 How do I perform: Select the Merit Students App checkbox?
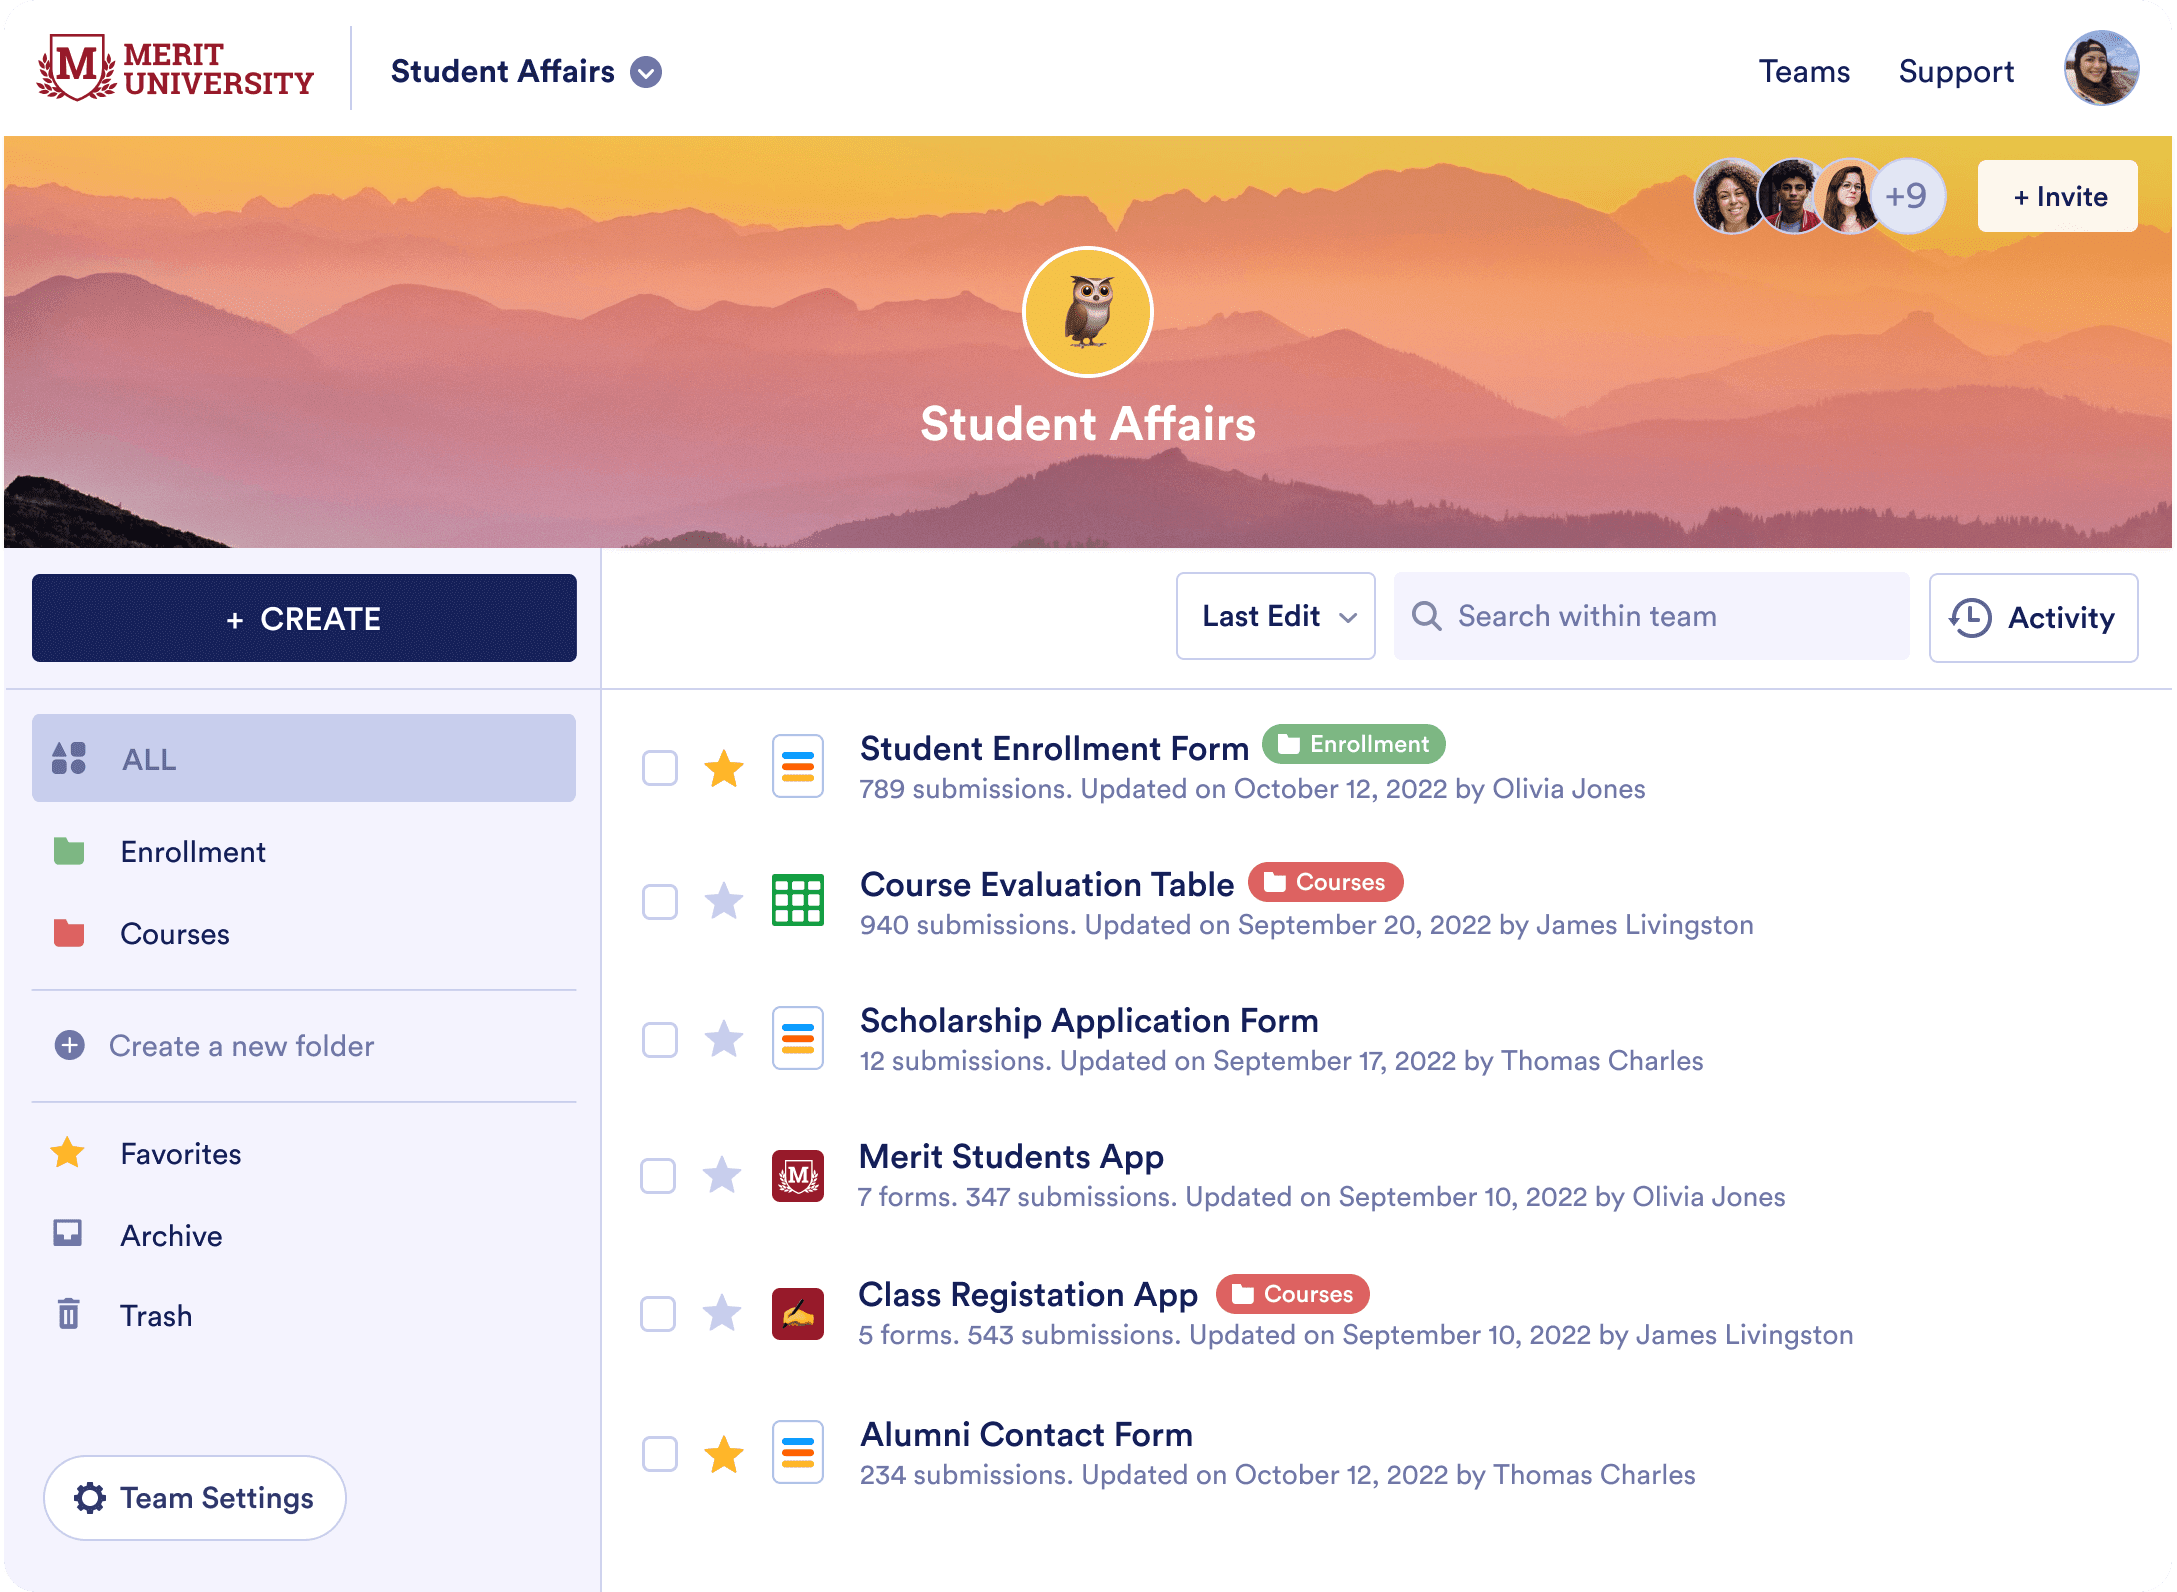658,1175
